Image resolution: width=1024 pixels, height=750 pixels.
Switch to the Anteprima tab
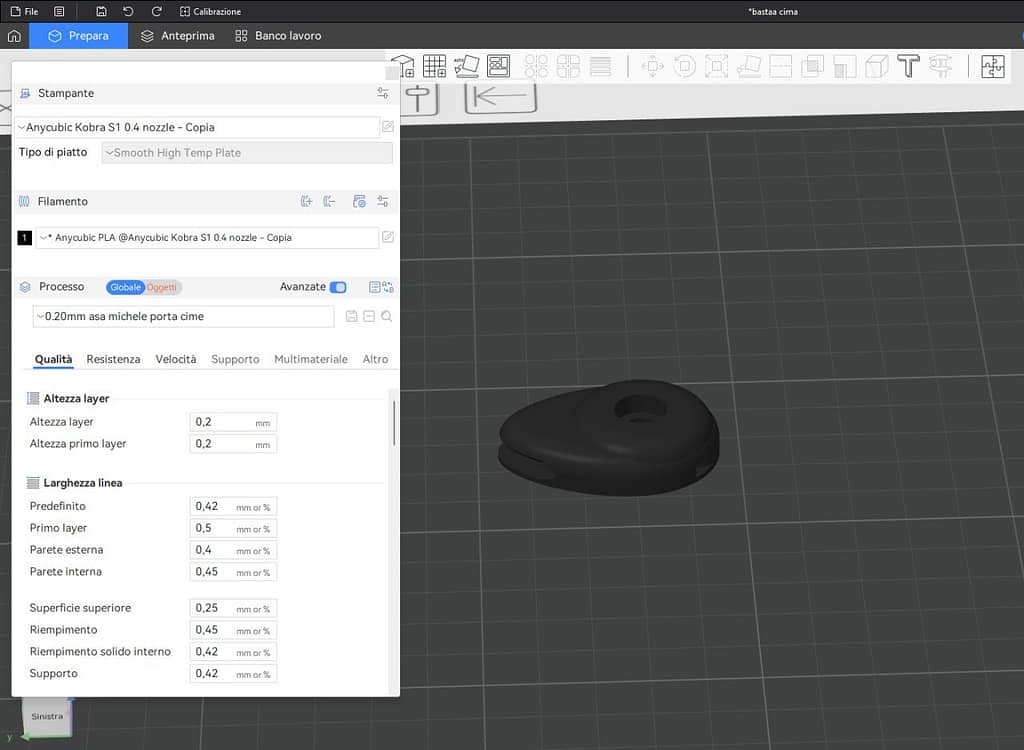pyautogui.click(x=178, y=36)
